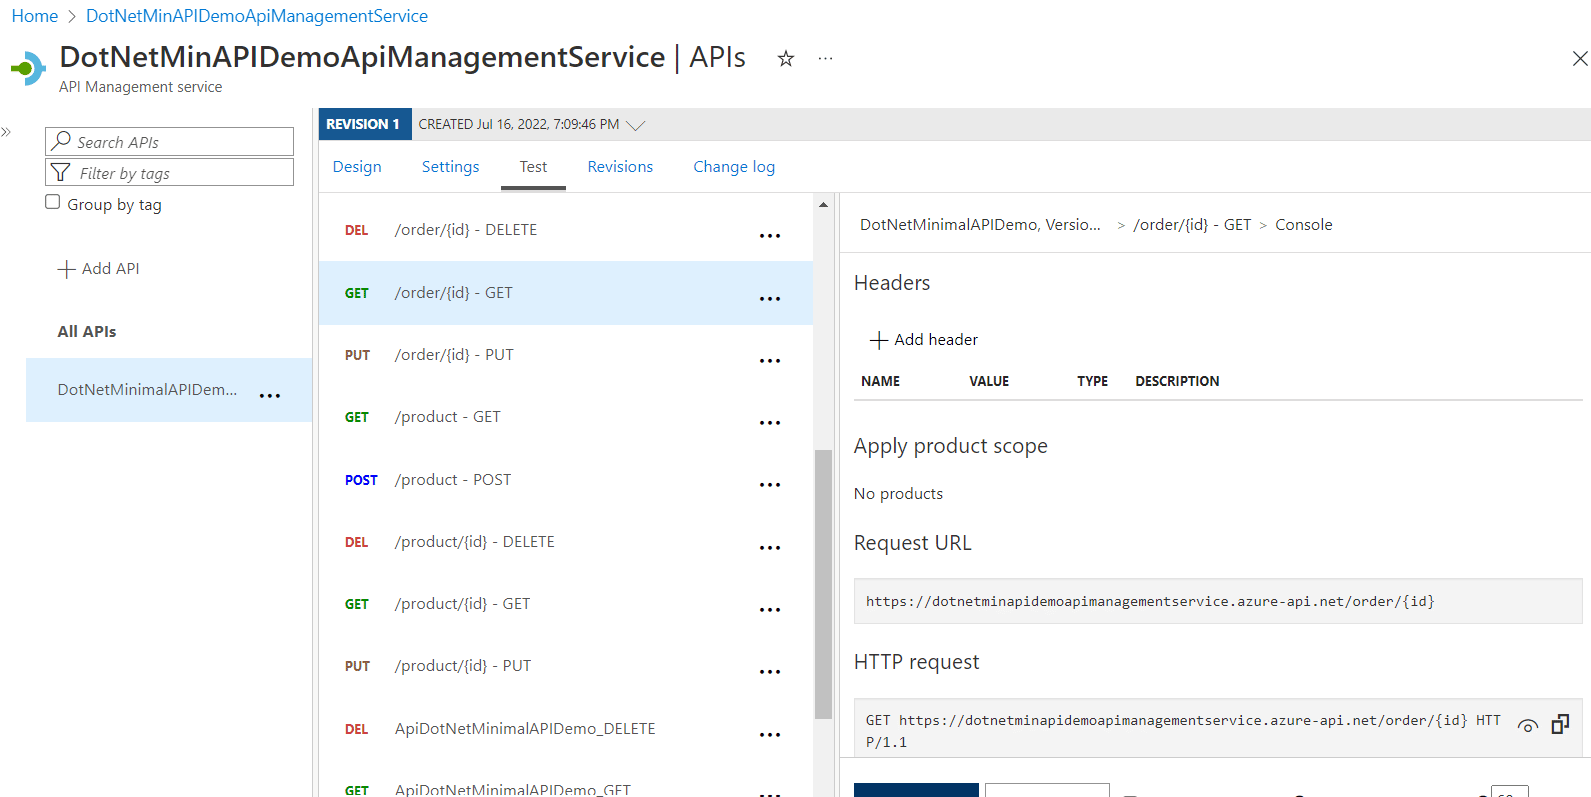The image size is (1591, 797).
Task: Open the more options ellipsis beside the title
Action: (825, 59)
